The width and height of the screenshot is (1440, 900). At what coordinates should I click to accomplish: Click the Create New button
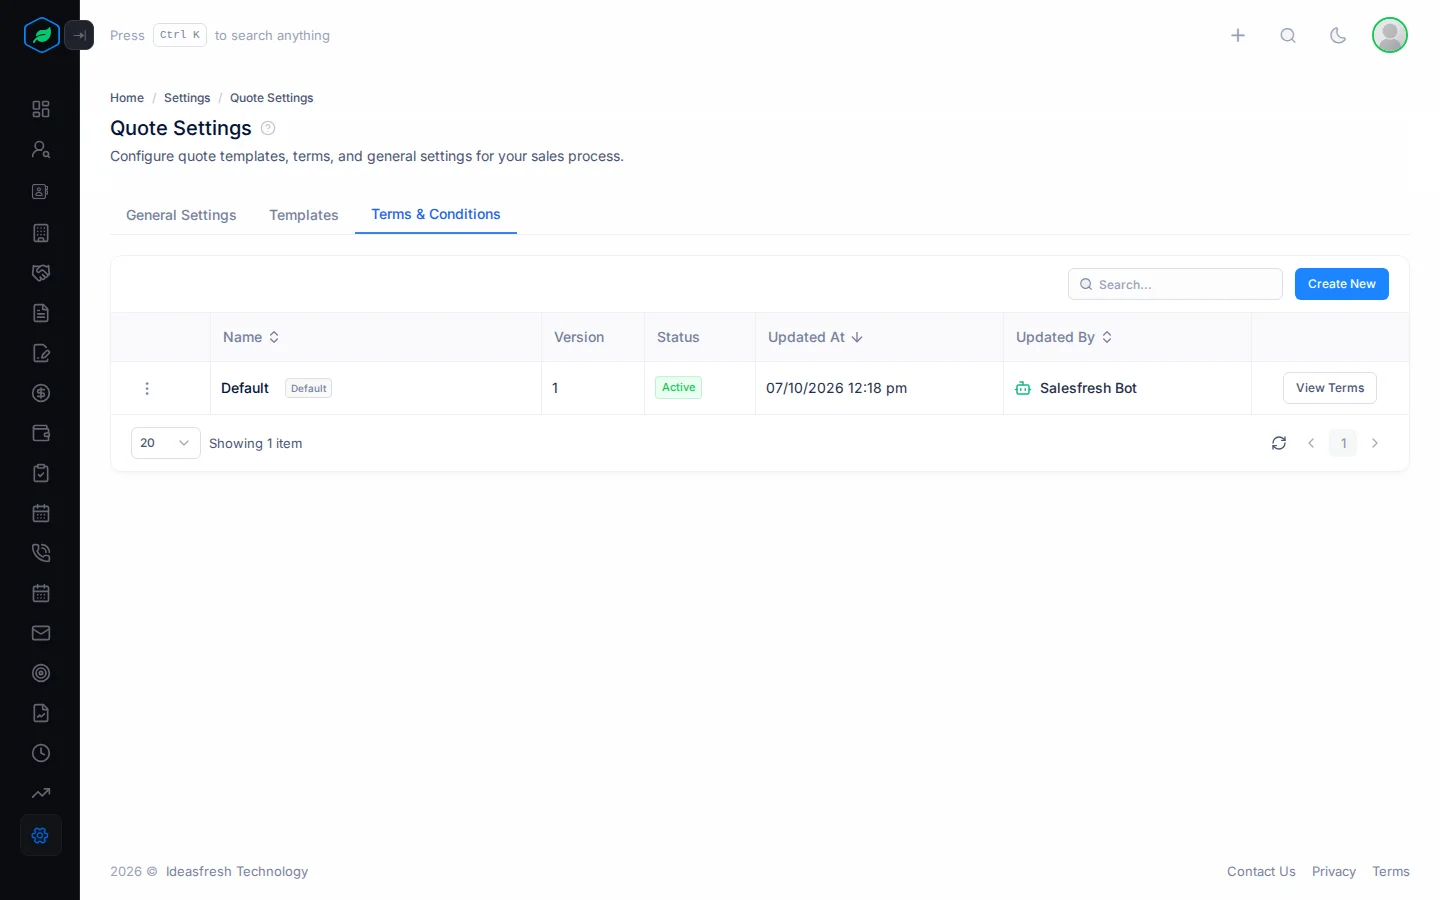(1342, 284)
